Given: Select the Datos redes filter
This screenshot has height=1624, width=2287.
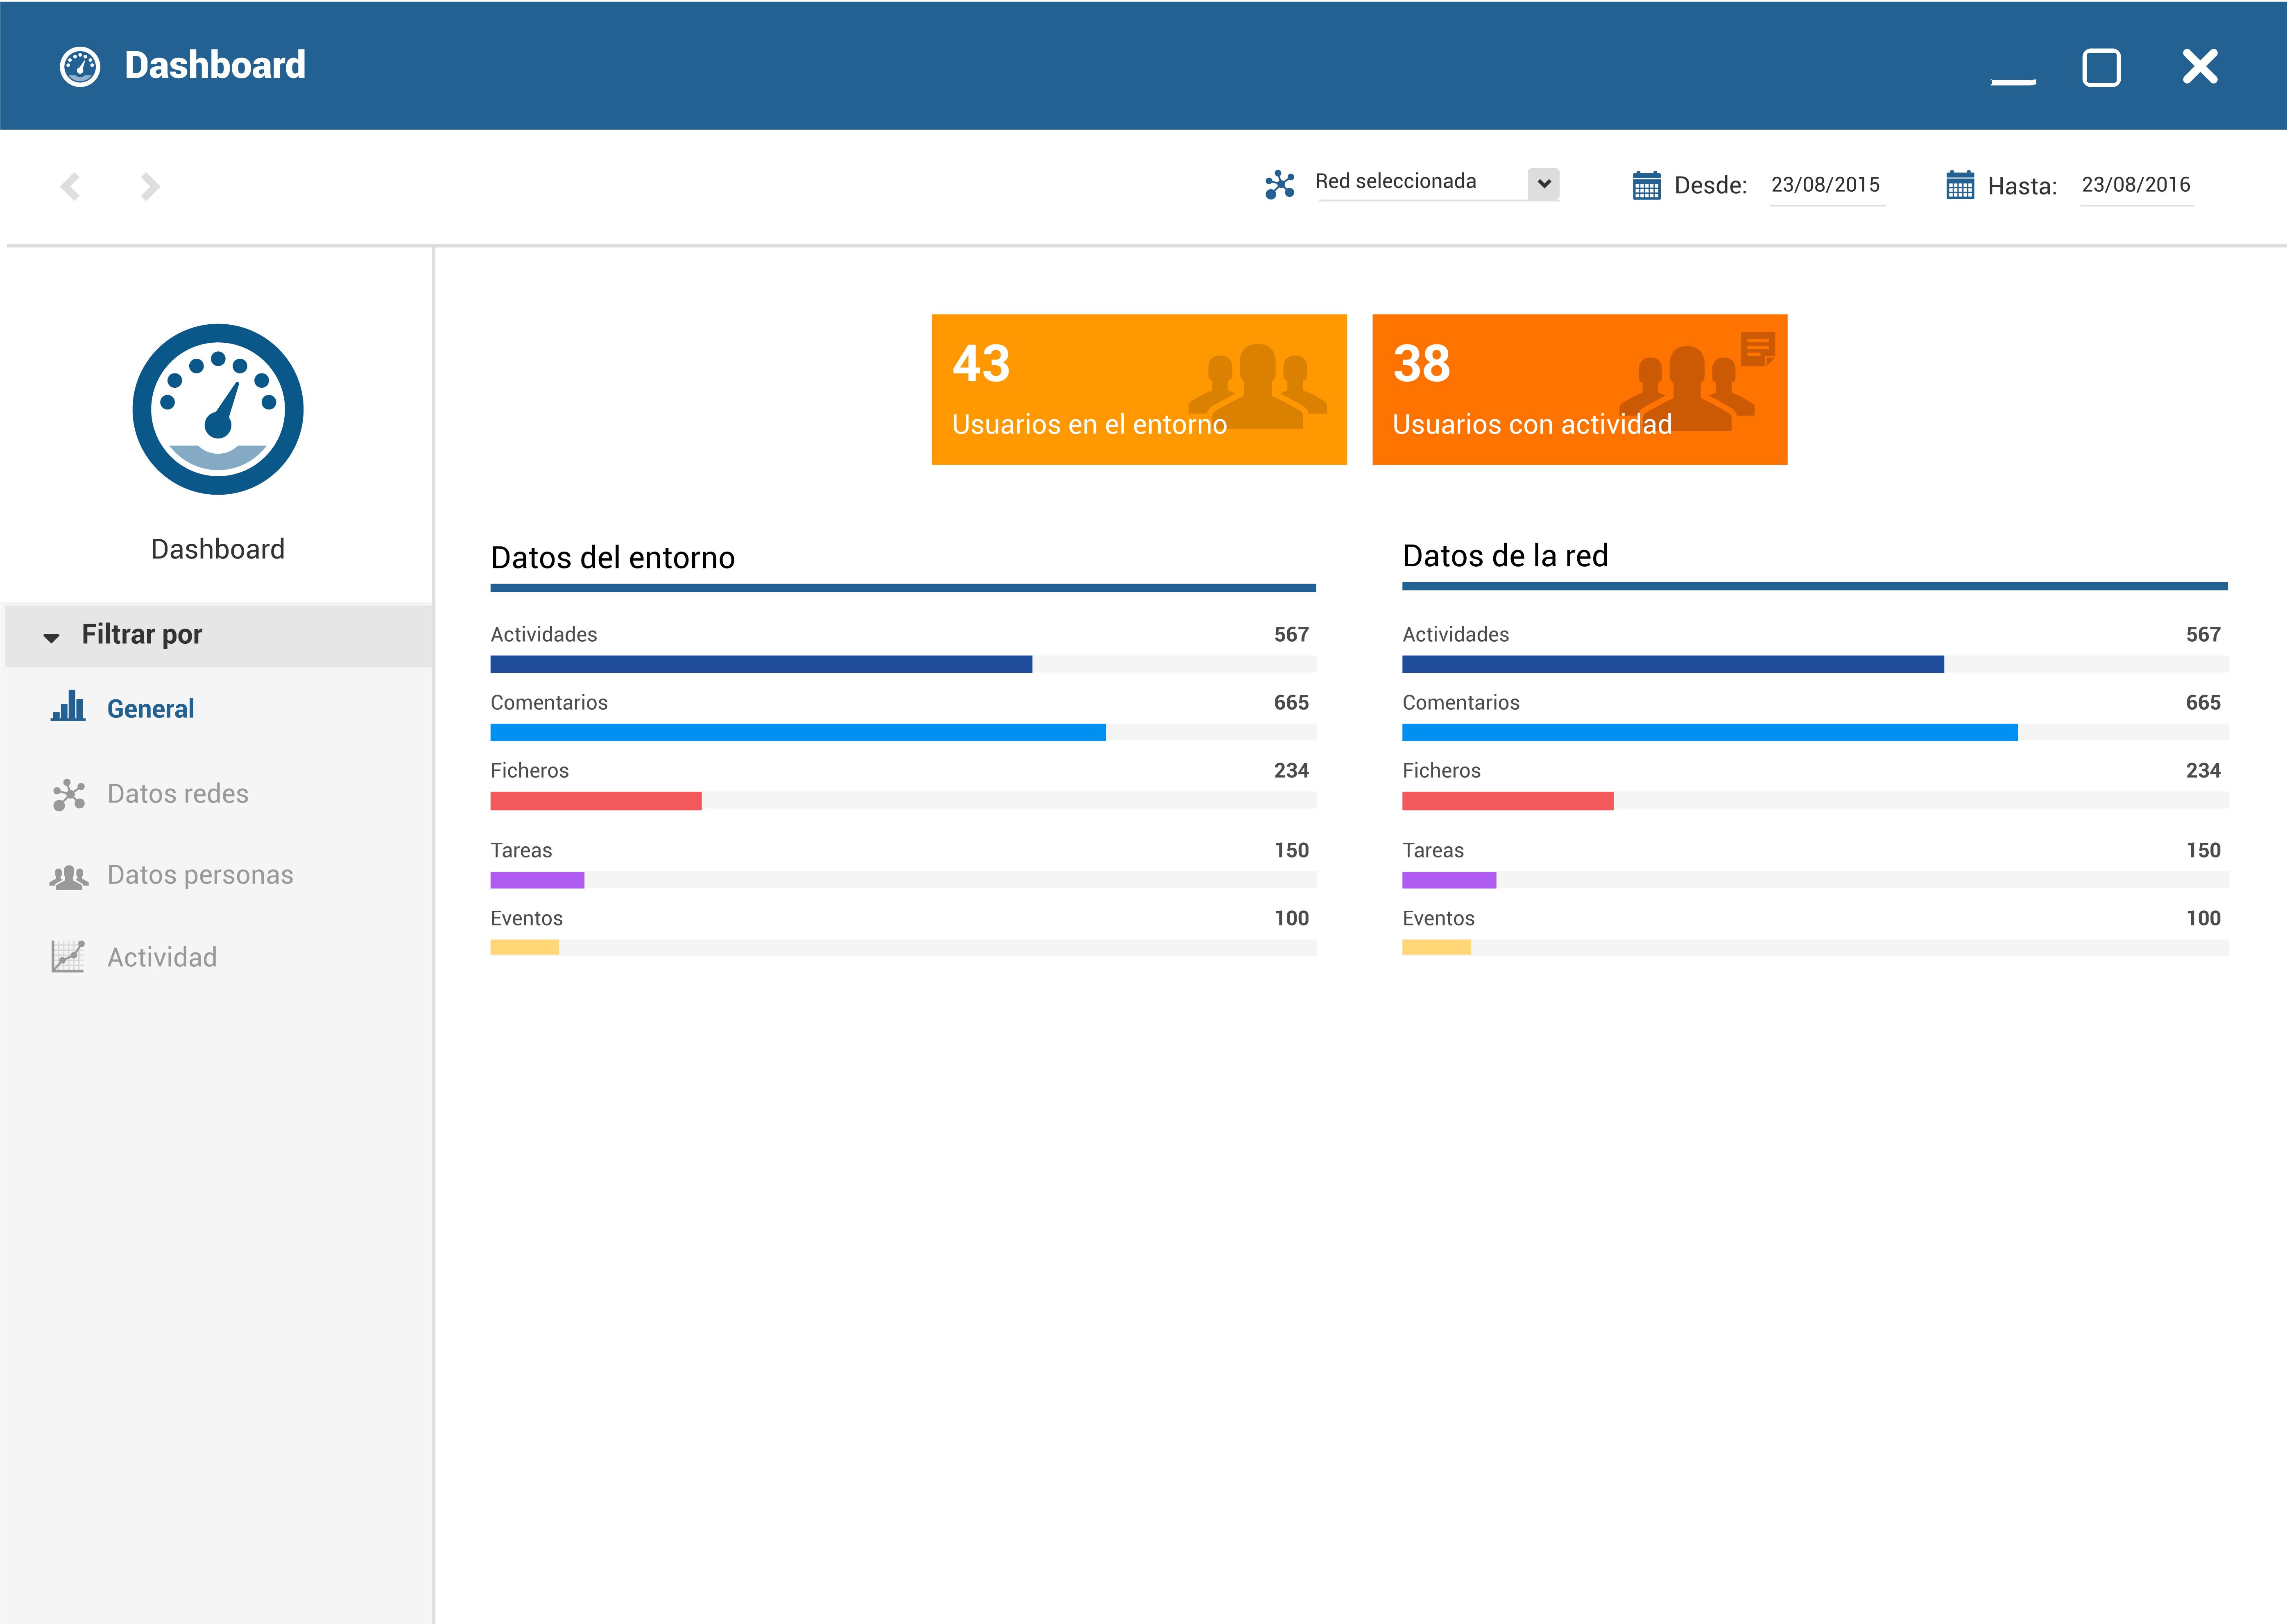Looking at the screenshot, I should [x=178, y=793].
